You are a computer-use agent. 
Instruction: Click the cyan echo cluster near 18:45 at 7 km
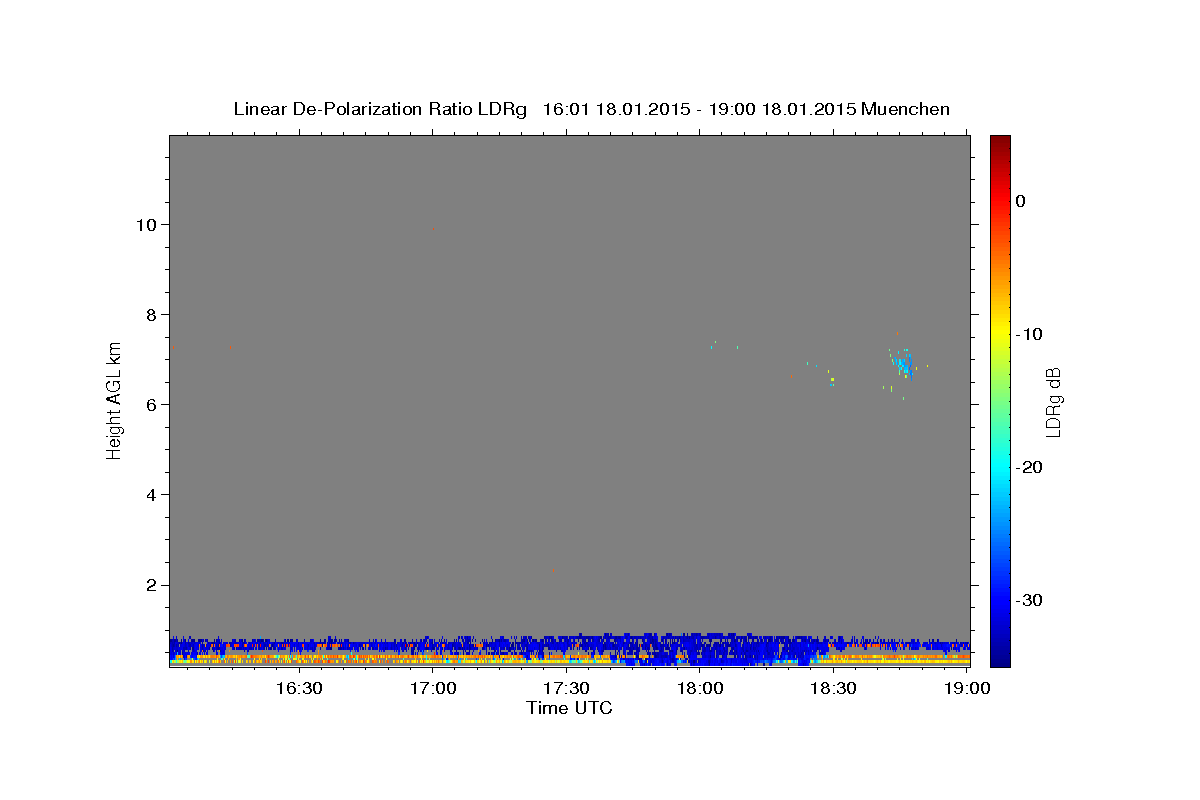[903, 366]
